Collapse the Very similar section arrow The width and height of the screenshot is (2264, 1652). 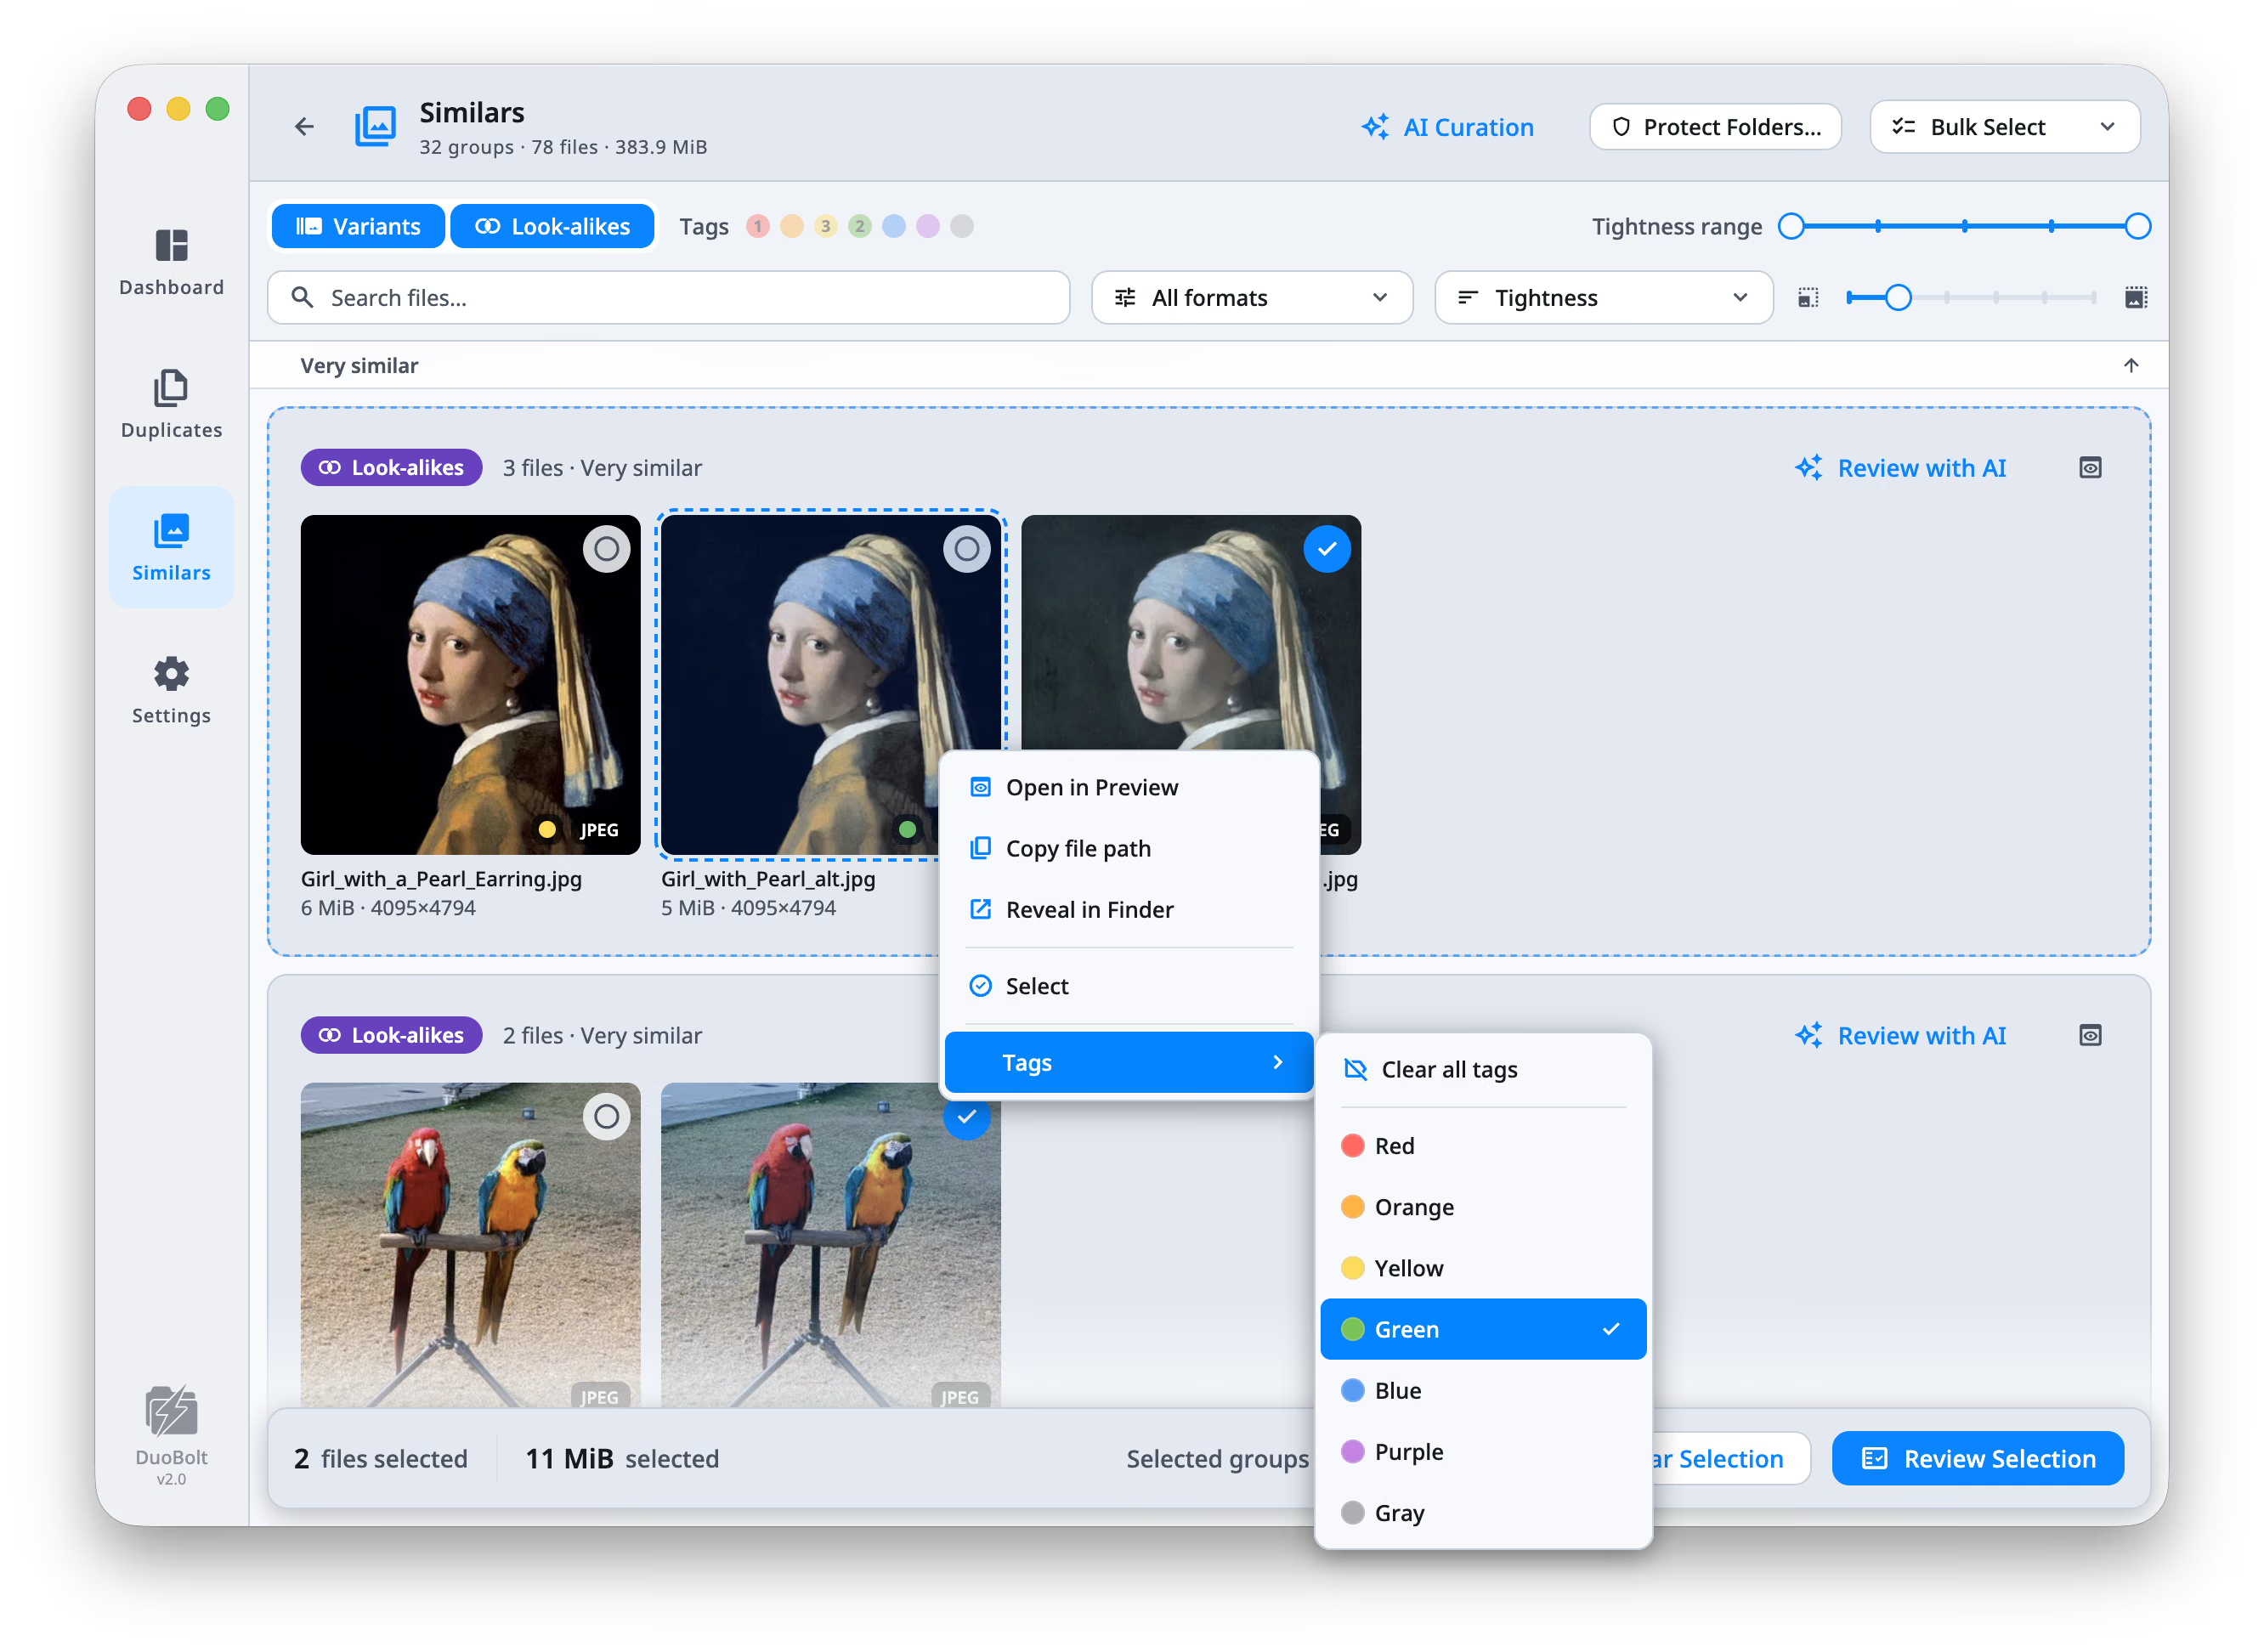[x=2131, y=366]
